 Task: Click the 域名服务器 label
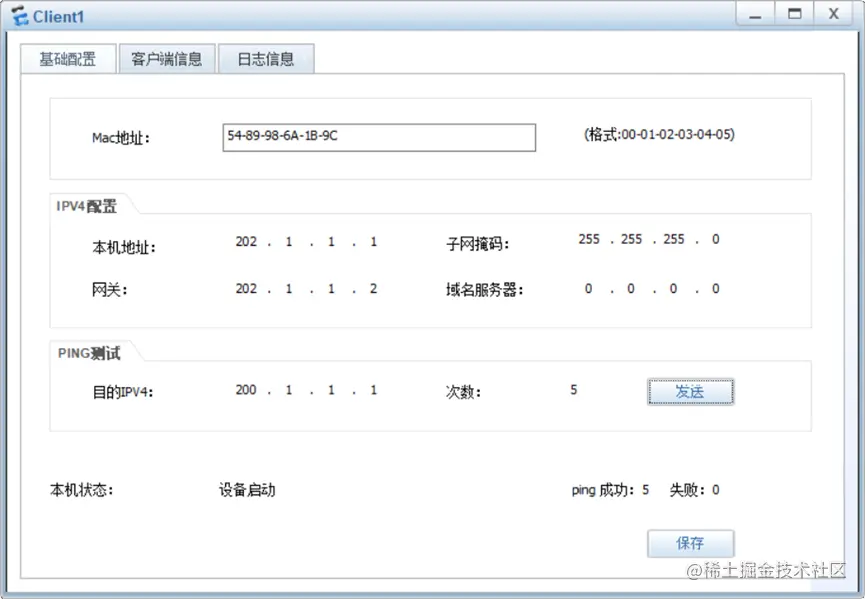(x=484, y=290)
